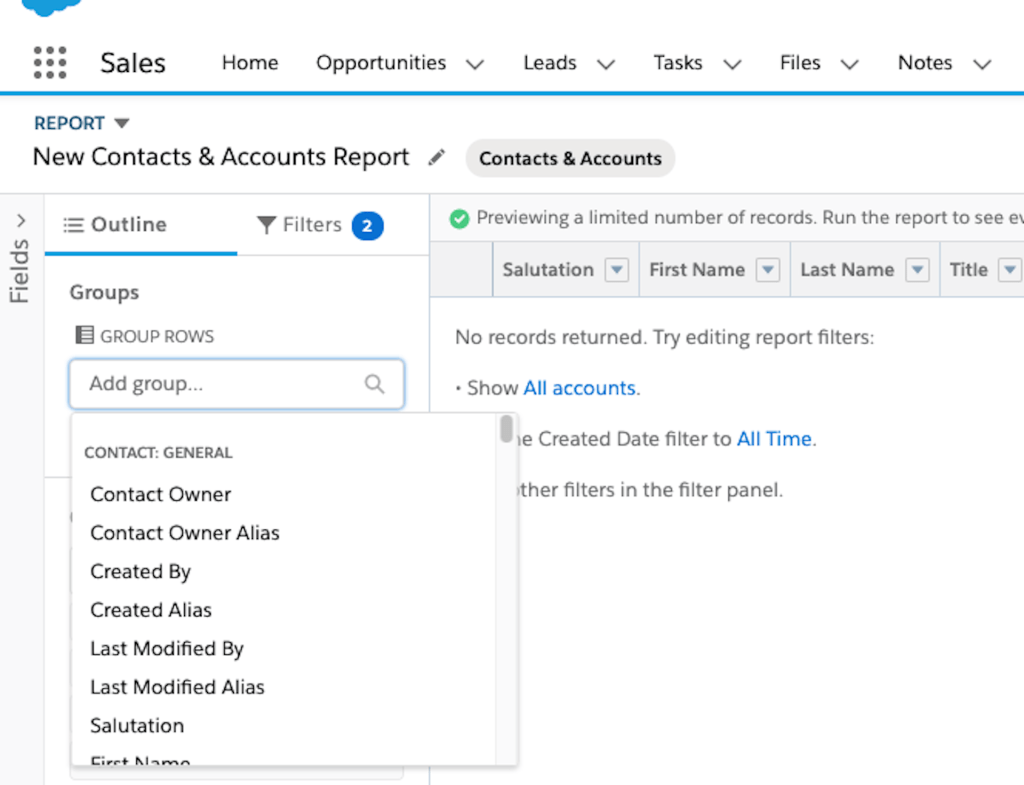Select the Outline tab

[x=115, y=225]
